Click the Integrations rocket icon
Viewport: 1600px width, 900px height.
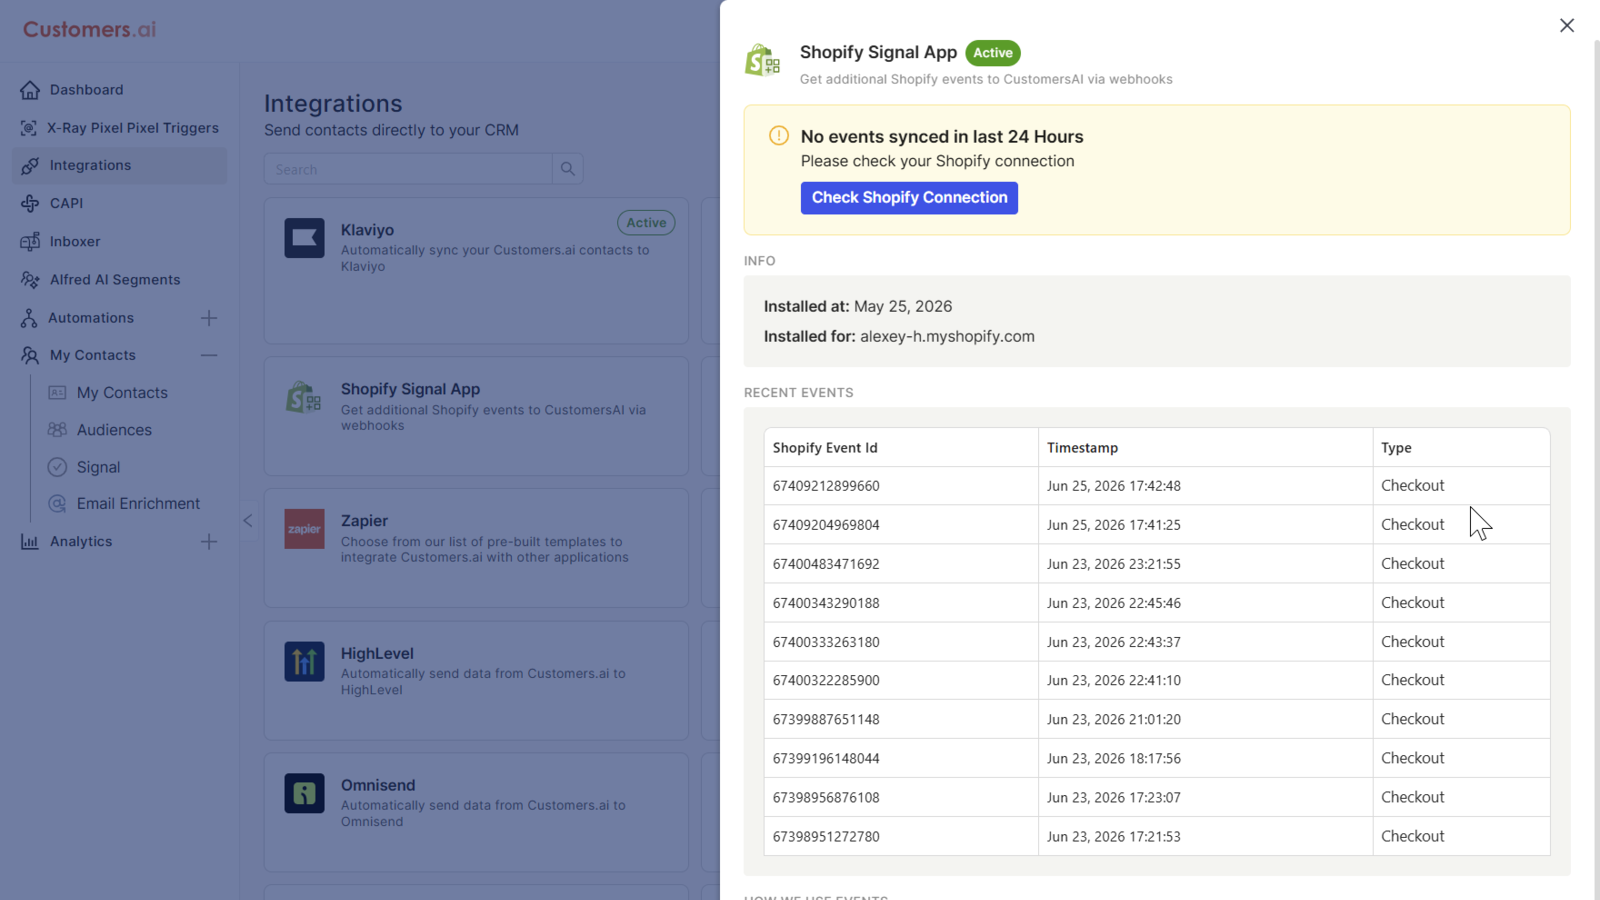pos(30,166)
